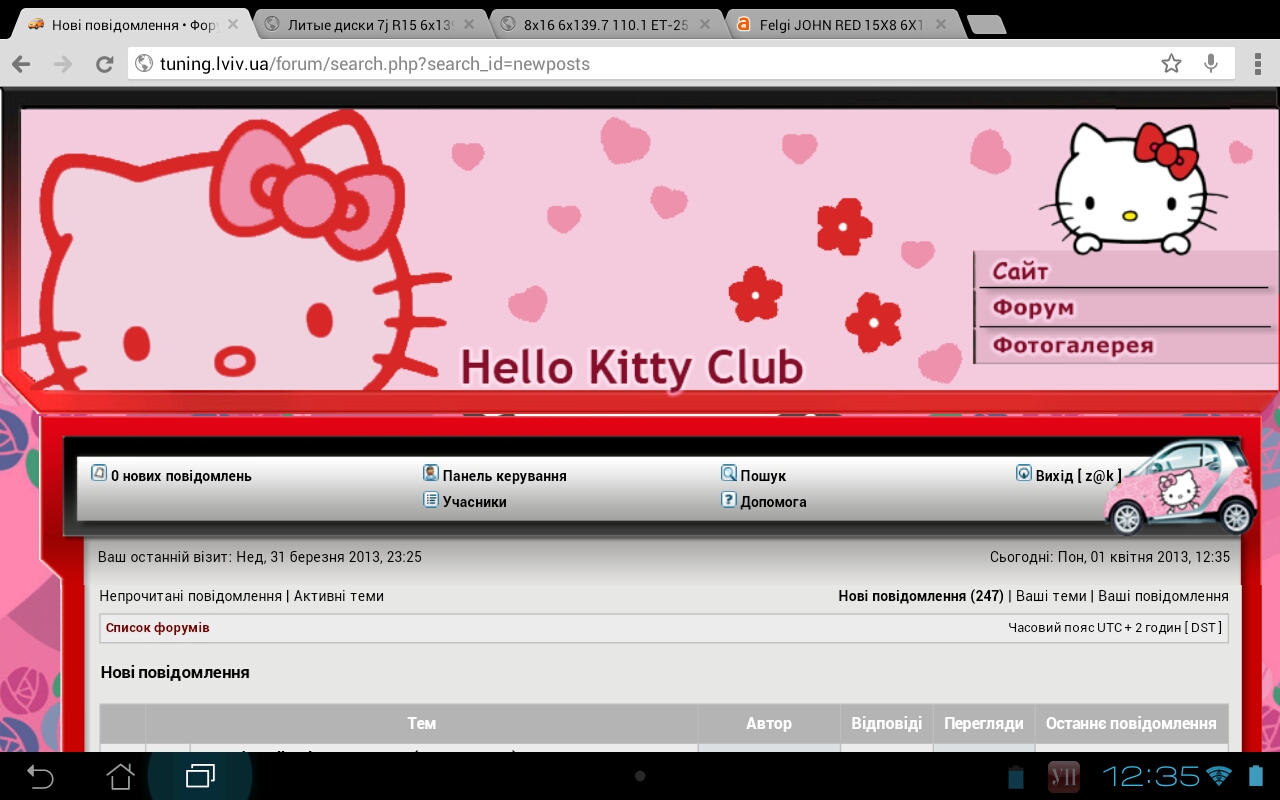The width and height of the screenshot is (1280, 800).
Task: Open the 'Сайт' banner menu item
Action: coord(1020,271)
